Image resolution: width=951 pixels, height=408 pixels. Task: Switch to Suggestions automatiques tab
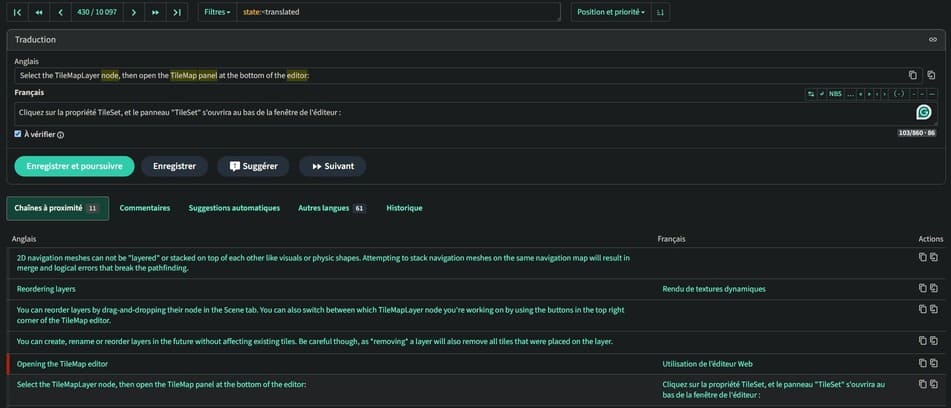(x=234, y=208)
